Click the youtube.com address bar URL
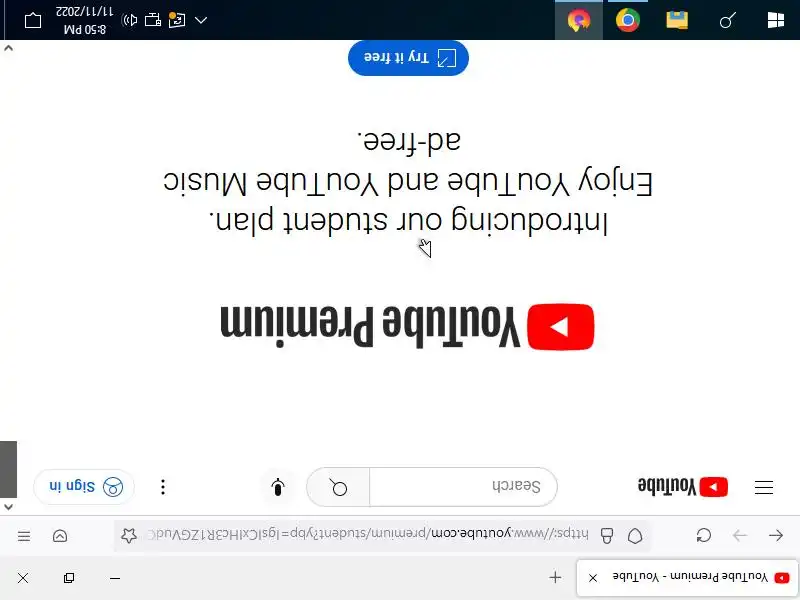The height and width of the screenshot is (600, 800). point(367,534)
